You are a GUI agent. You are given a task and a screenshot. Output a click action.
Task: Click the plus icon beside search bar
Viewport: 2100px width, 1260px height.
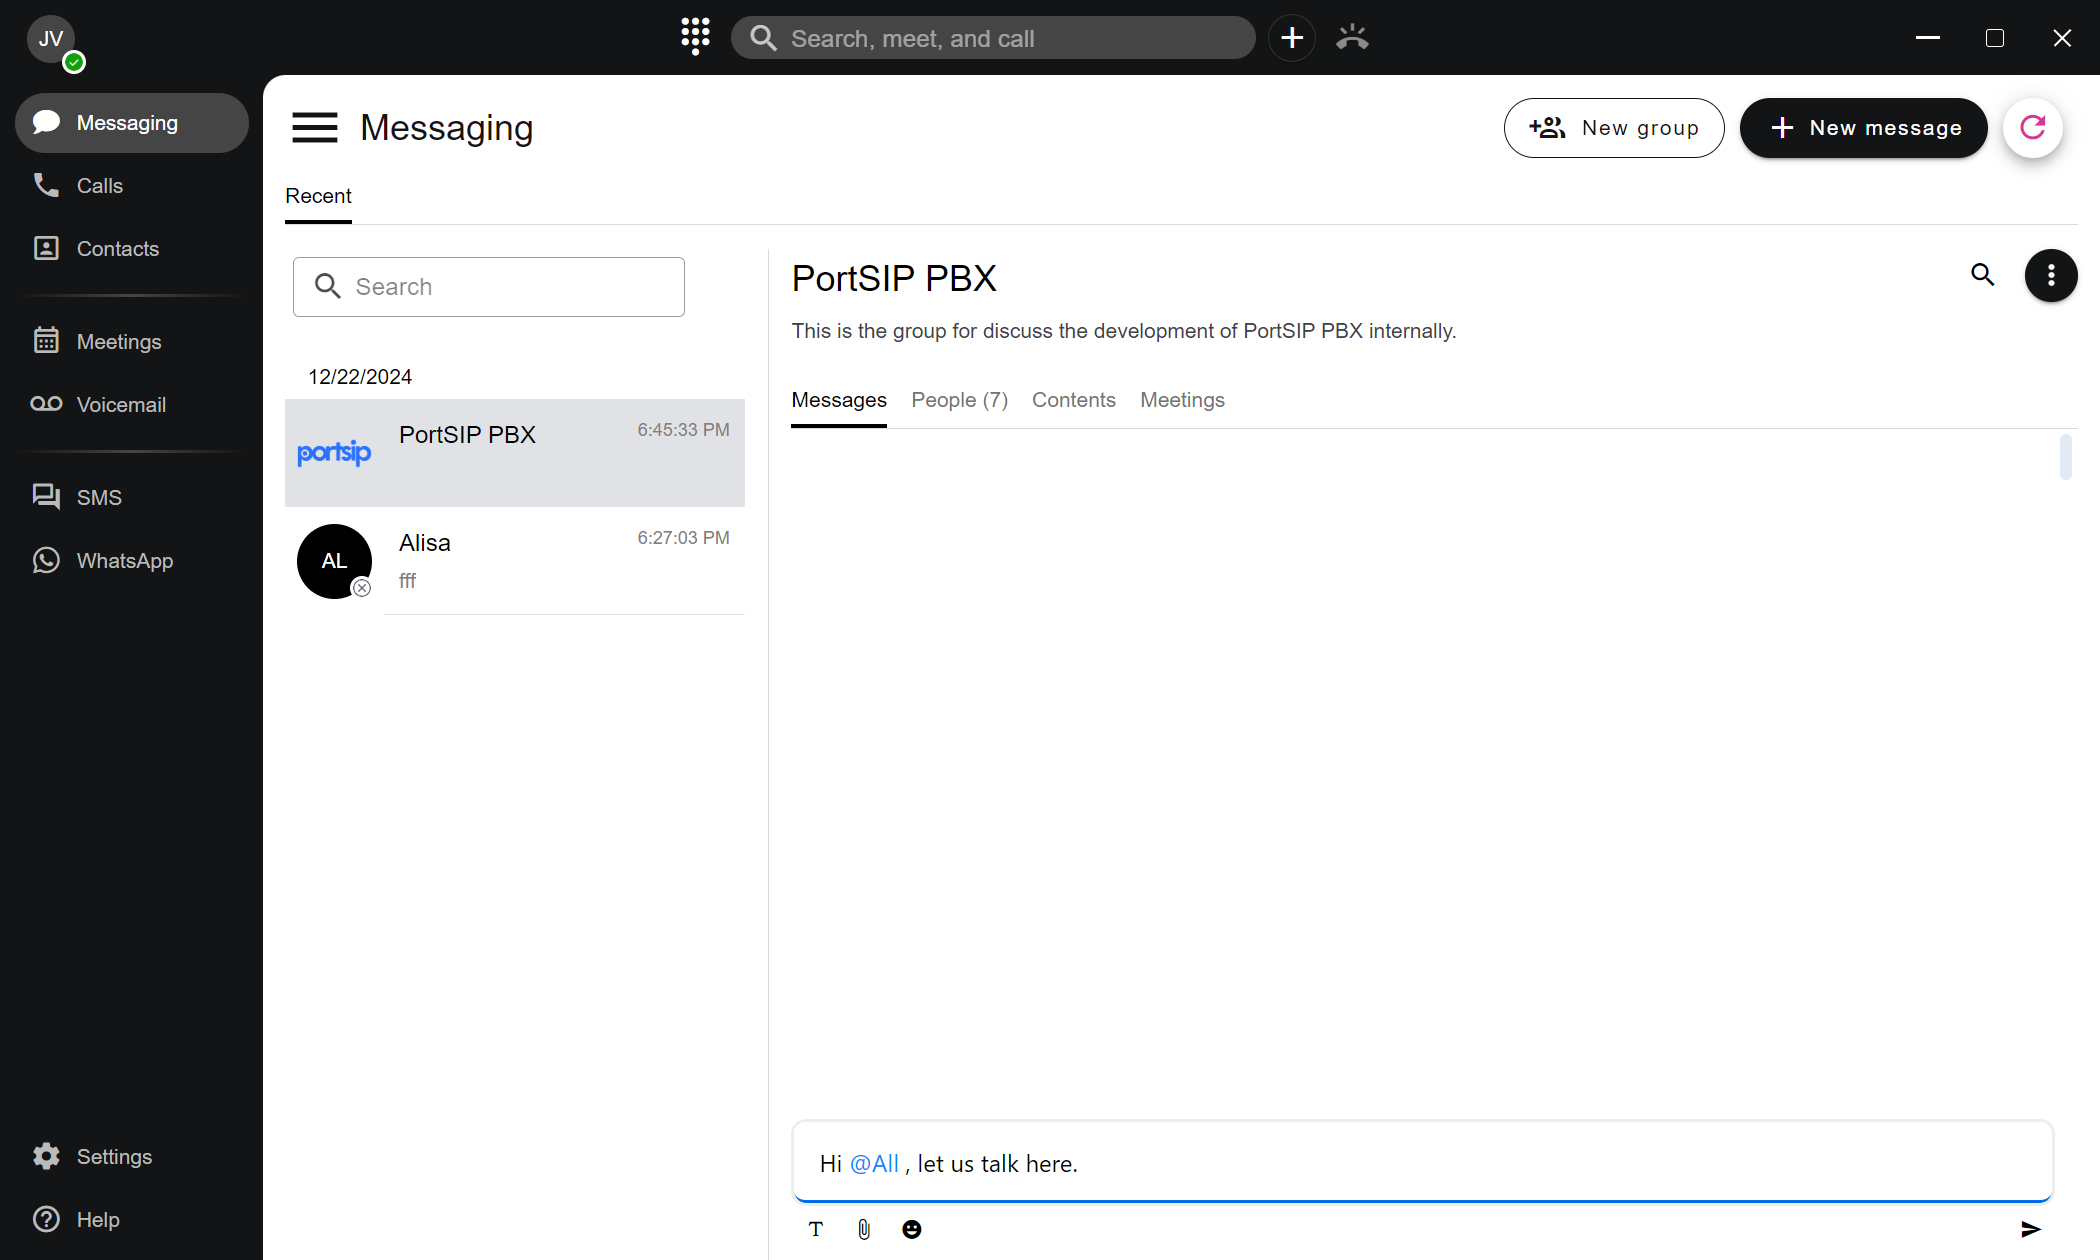coord(1291,38)
